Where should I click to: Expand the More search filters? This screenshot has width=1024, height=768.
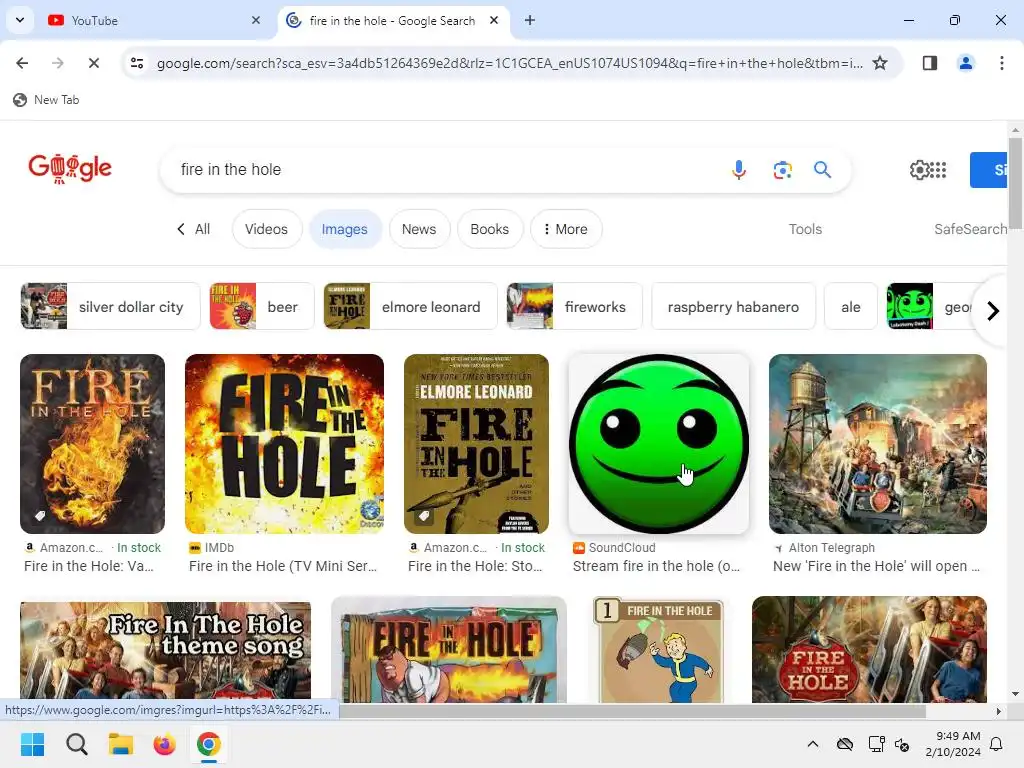(566, 229)
